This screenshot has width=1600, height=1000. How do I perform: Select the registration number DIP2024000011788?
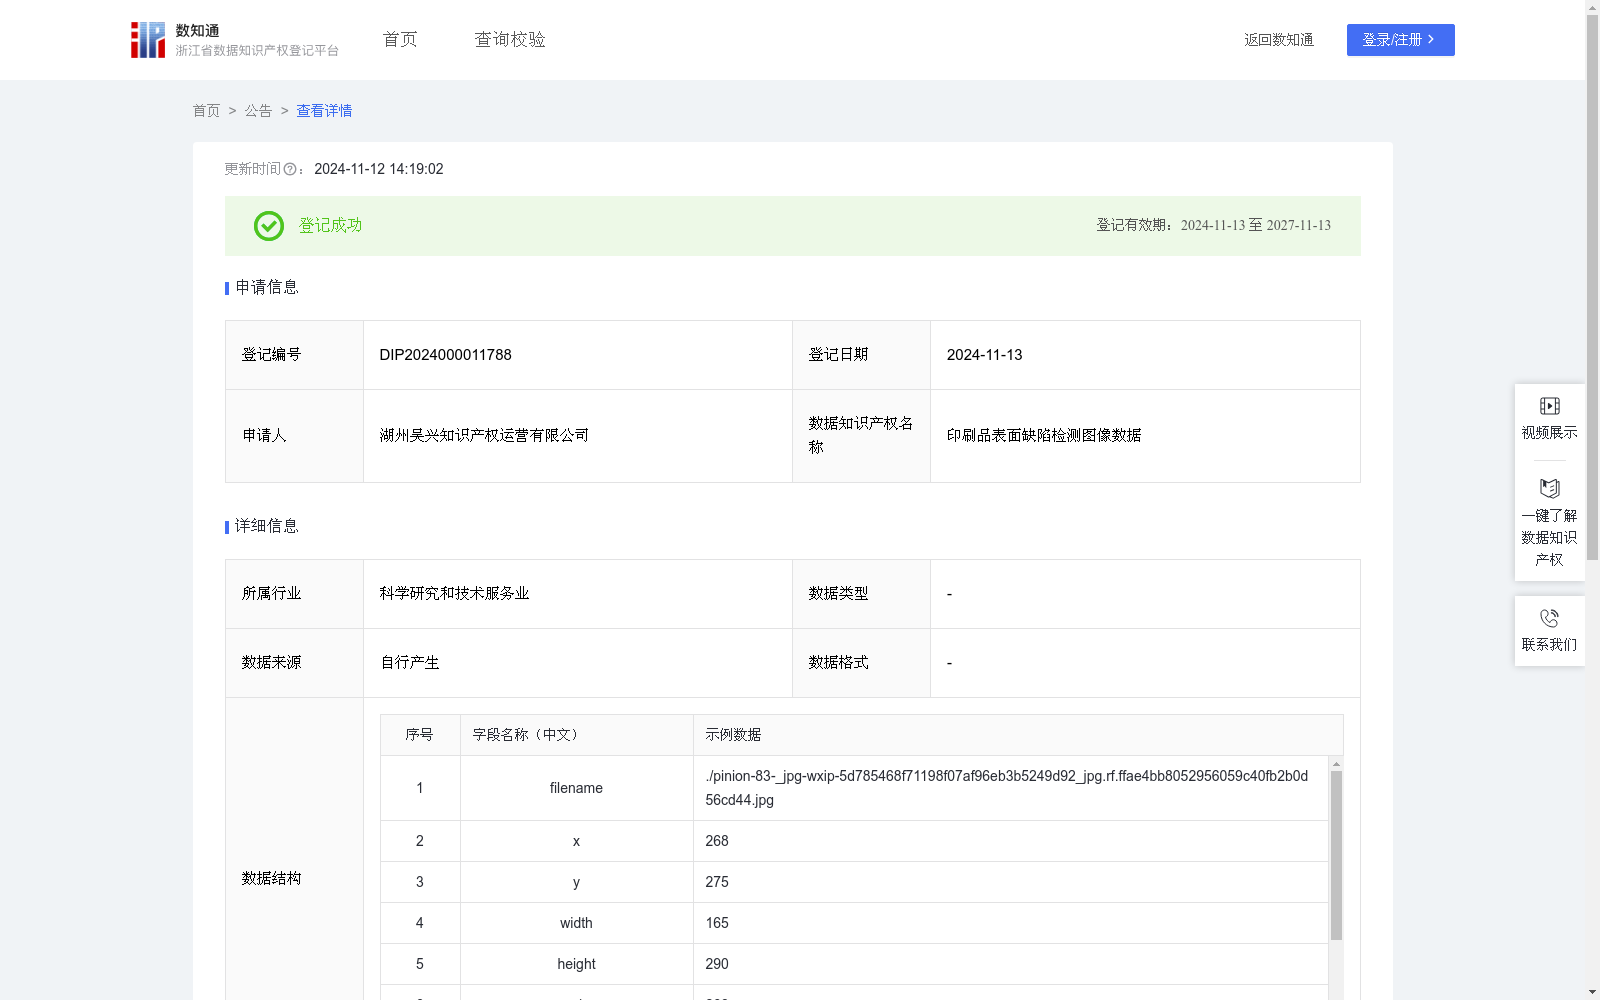(x=445, y=355)
